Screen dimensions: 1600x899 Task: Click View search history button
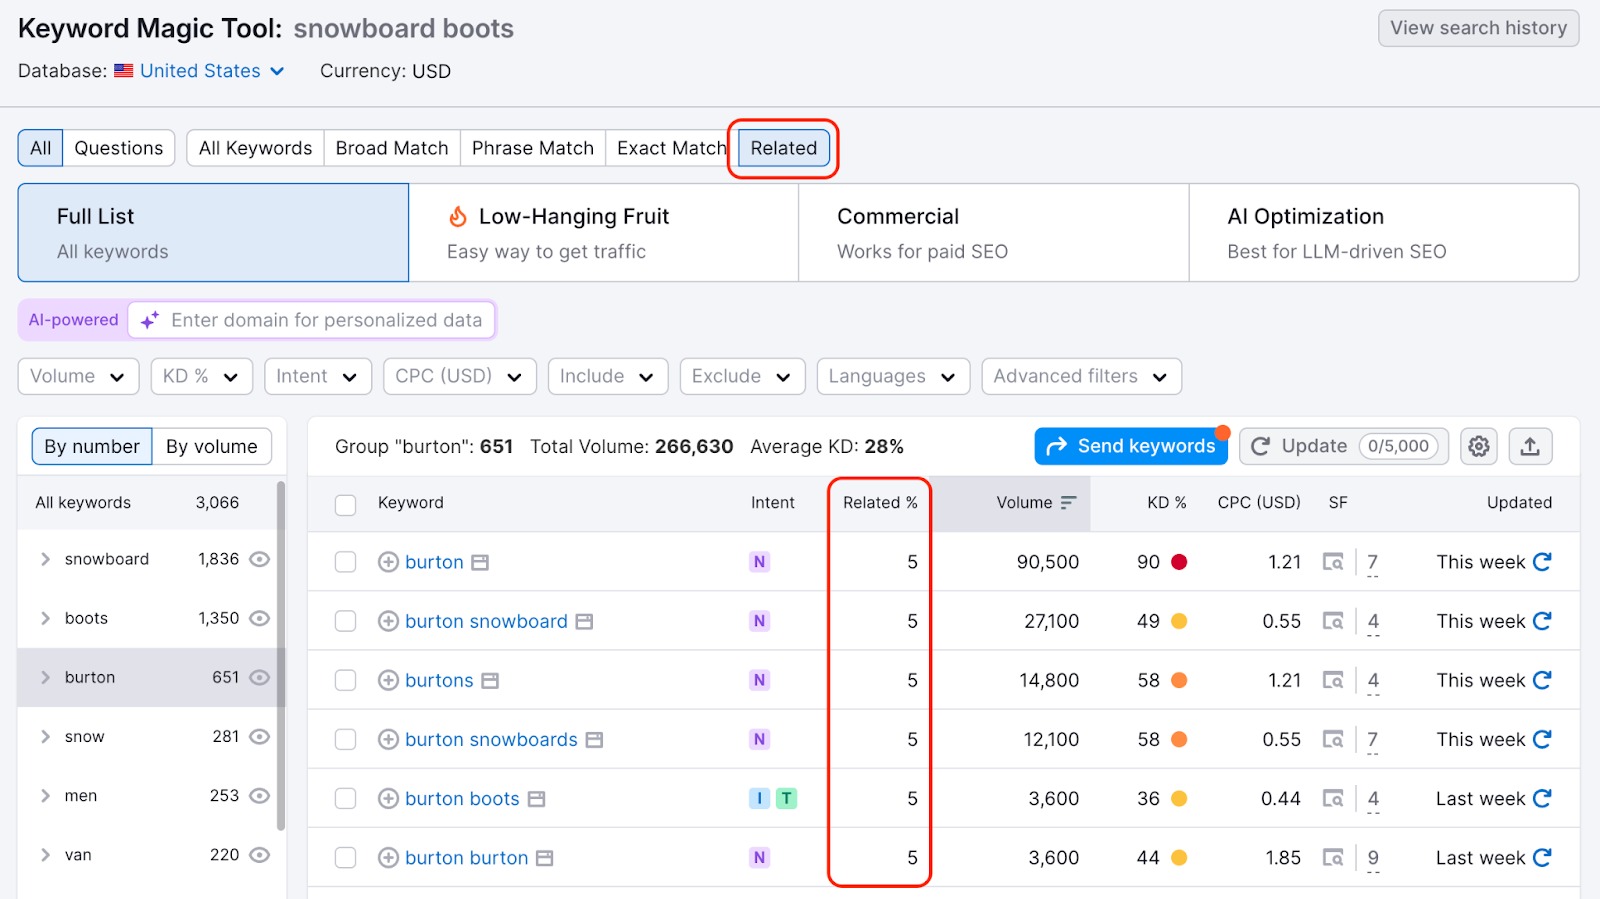[x=1478, y=28]
